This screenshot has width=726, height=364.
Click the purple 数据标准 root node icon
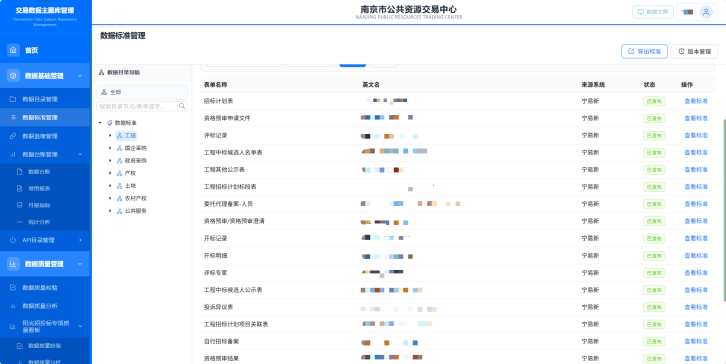[x=110, y=123]
